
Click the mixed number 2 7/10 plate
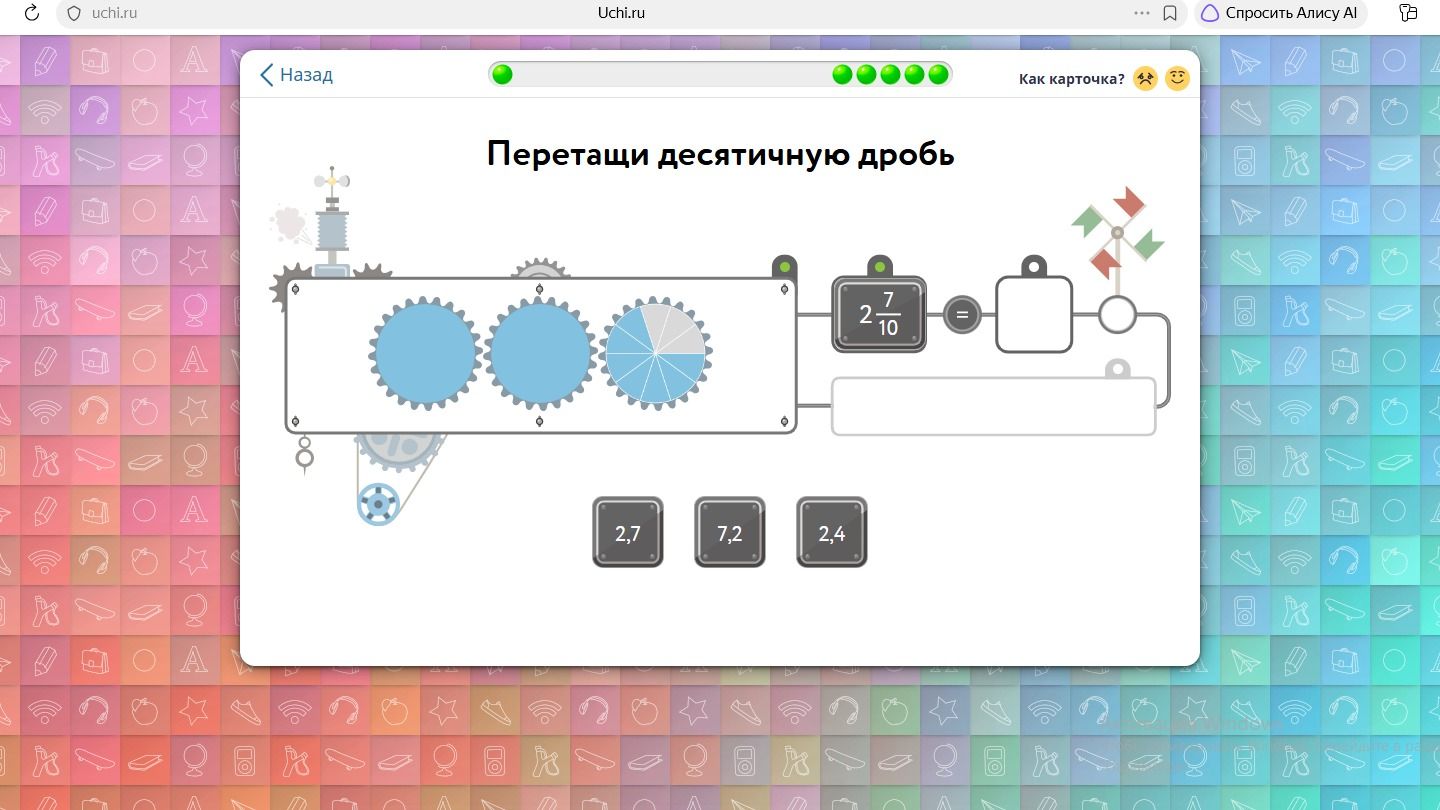click(x=879, y=315)
